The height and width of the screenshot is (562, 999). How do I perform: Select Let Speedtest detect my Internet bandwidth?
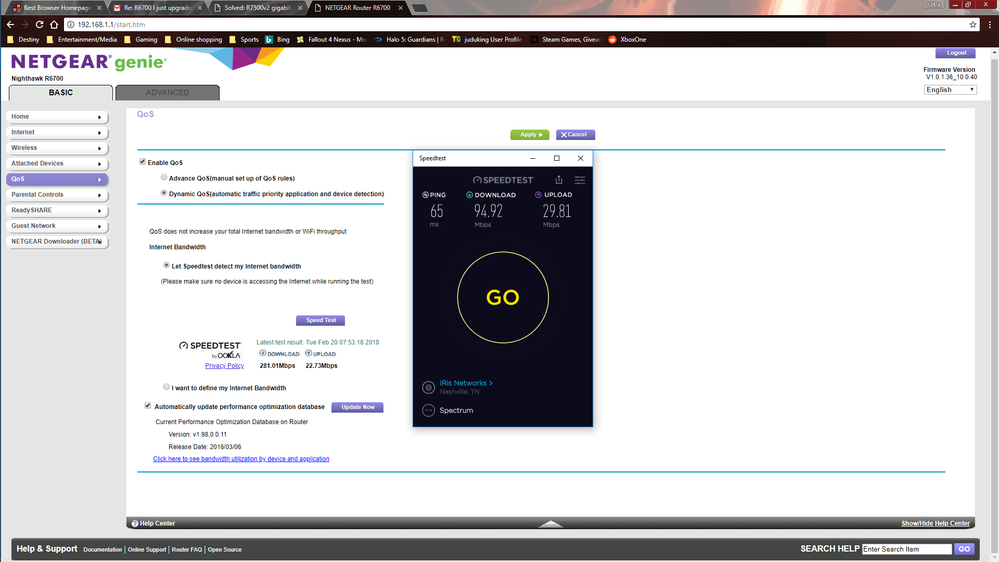click(166, 265)
